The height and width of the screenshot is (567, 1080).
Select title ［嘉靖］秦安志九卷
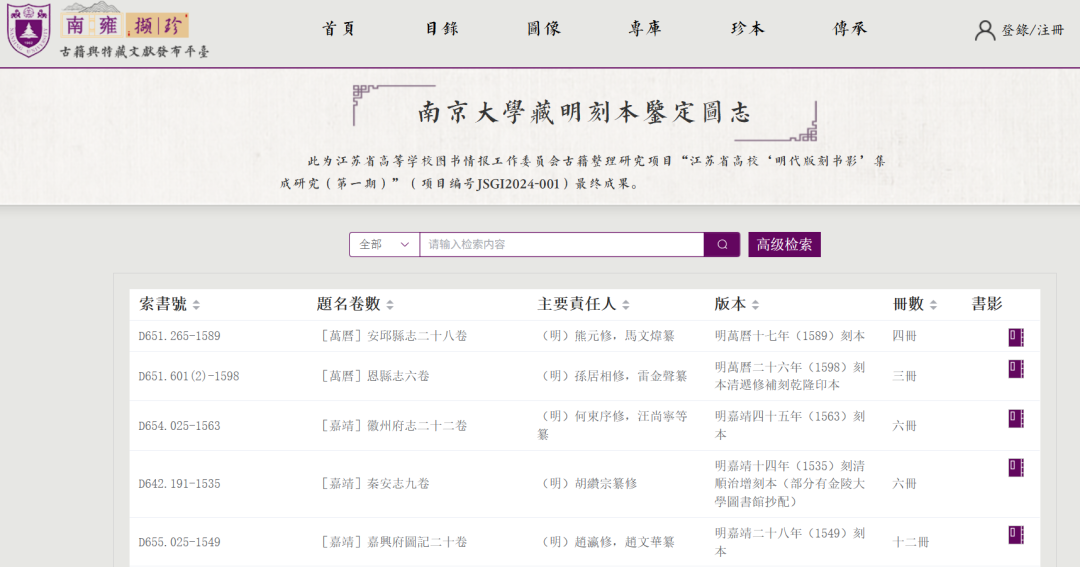coord(373,484)
